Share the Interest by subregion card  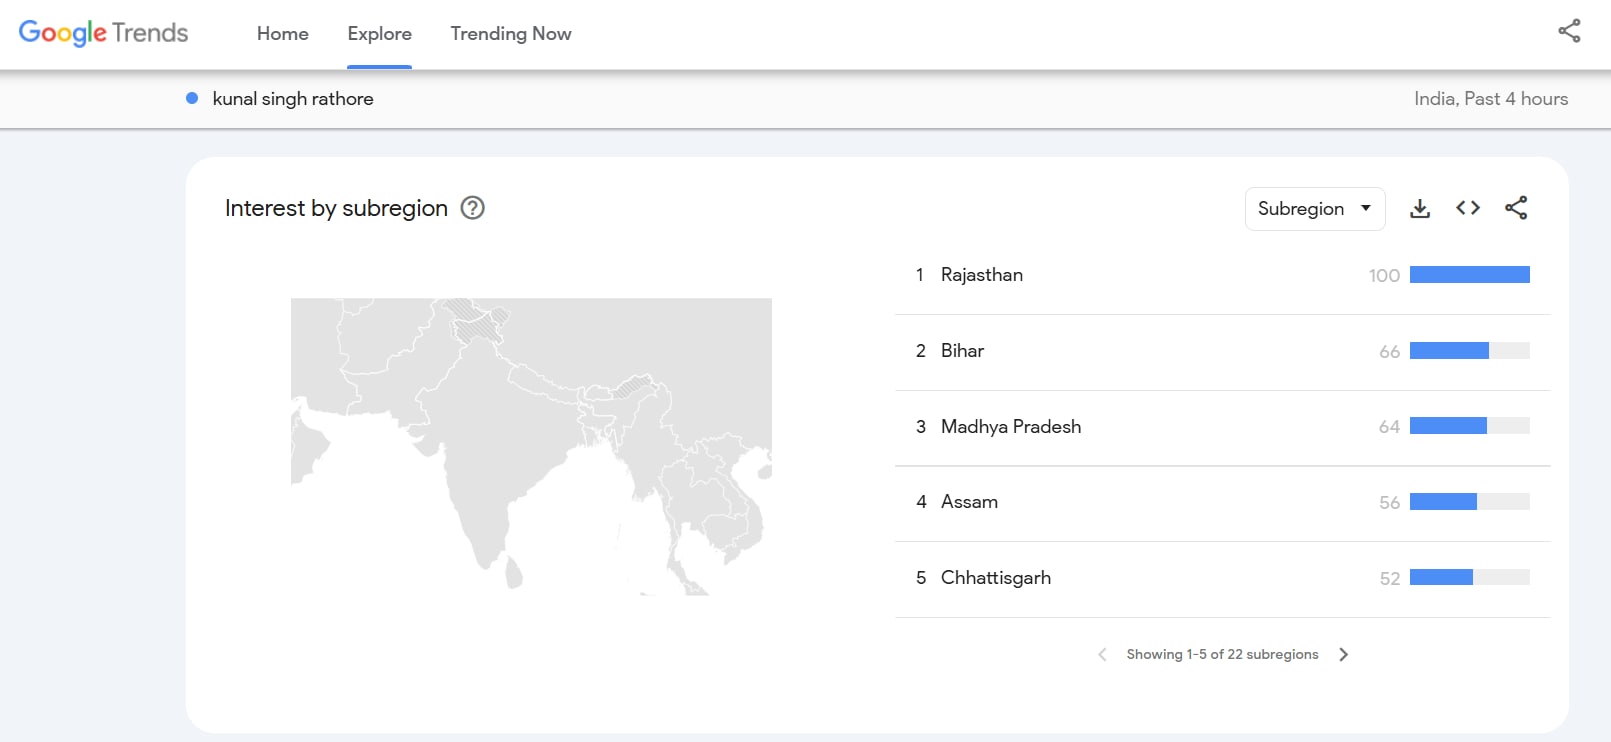point(1516,208)
